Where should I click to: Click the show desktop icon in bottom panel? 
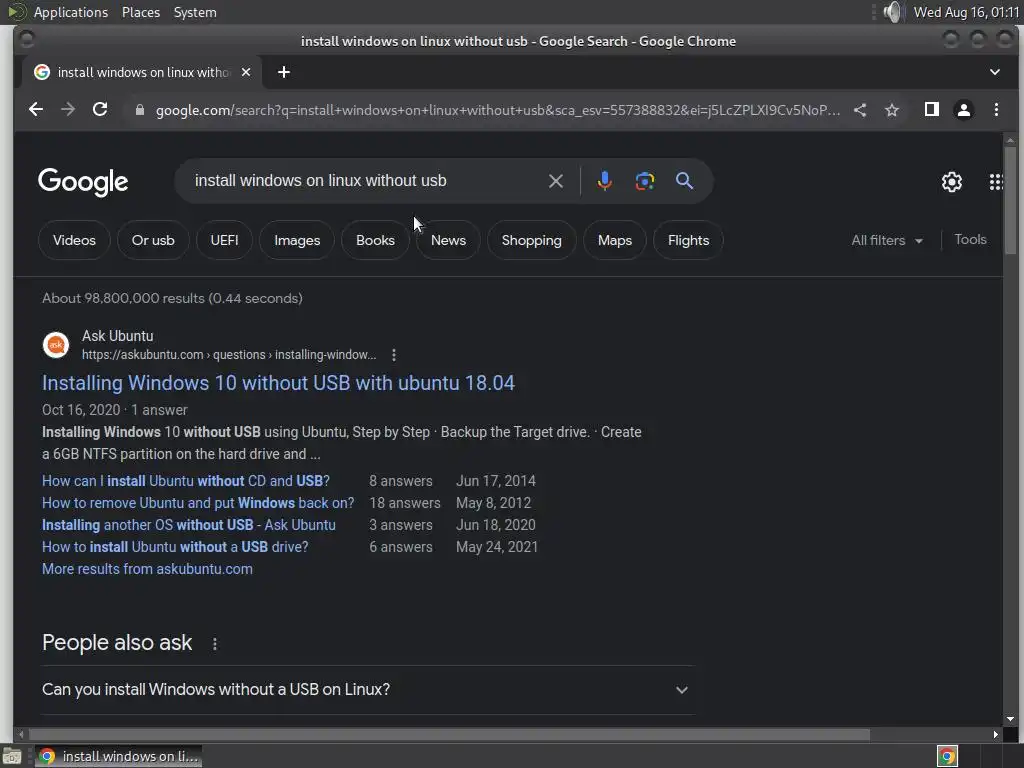(12, 756)
